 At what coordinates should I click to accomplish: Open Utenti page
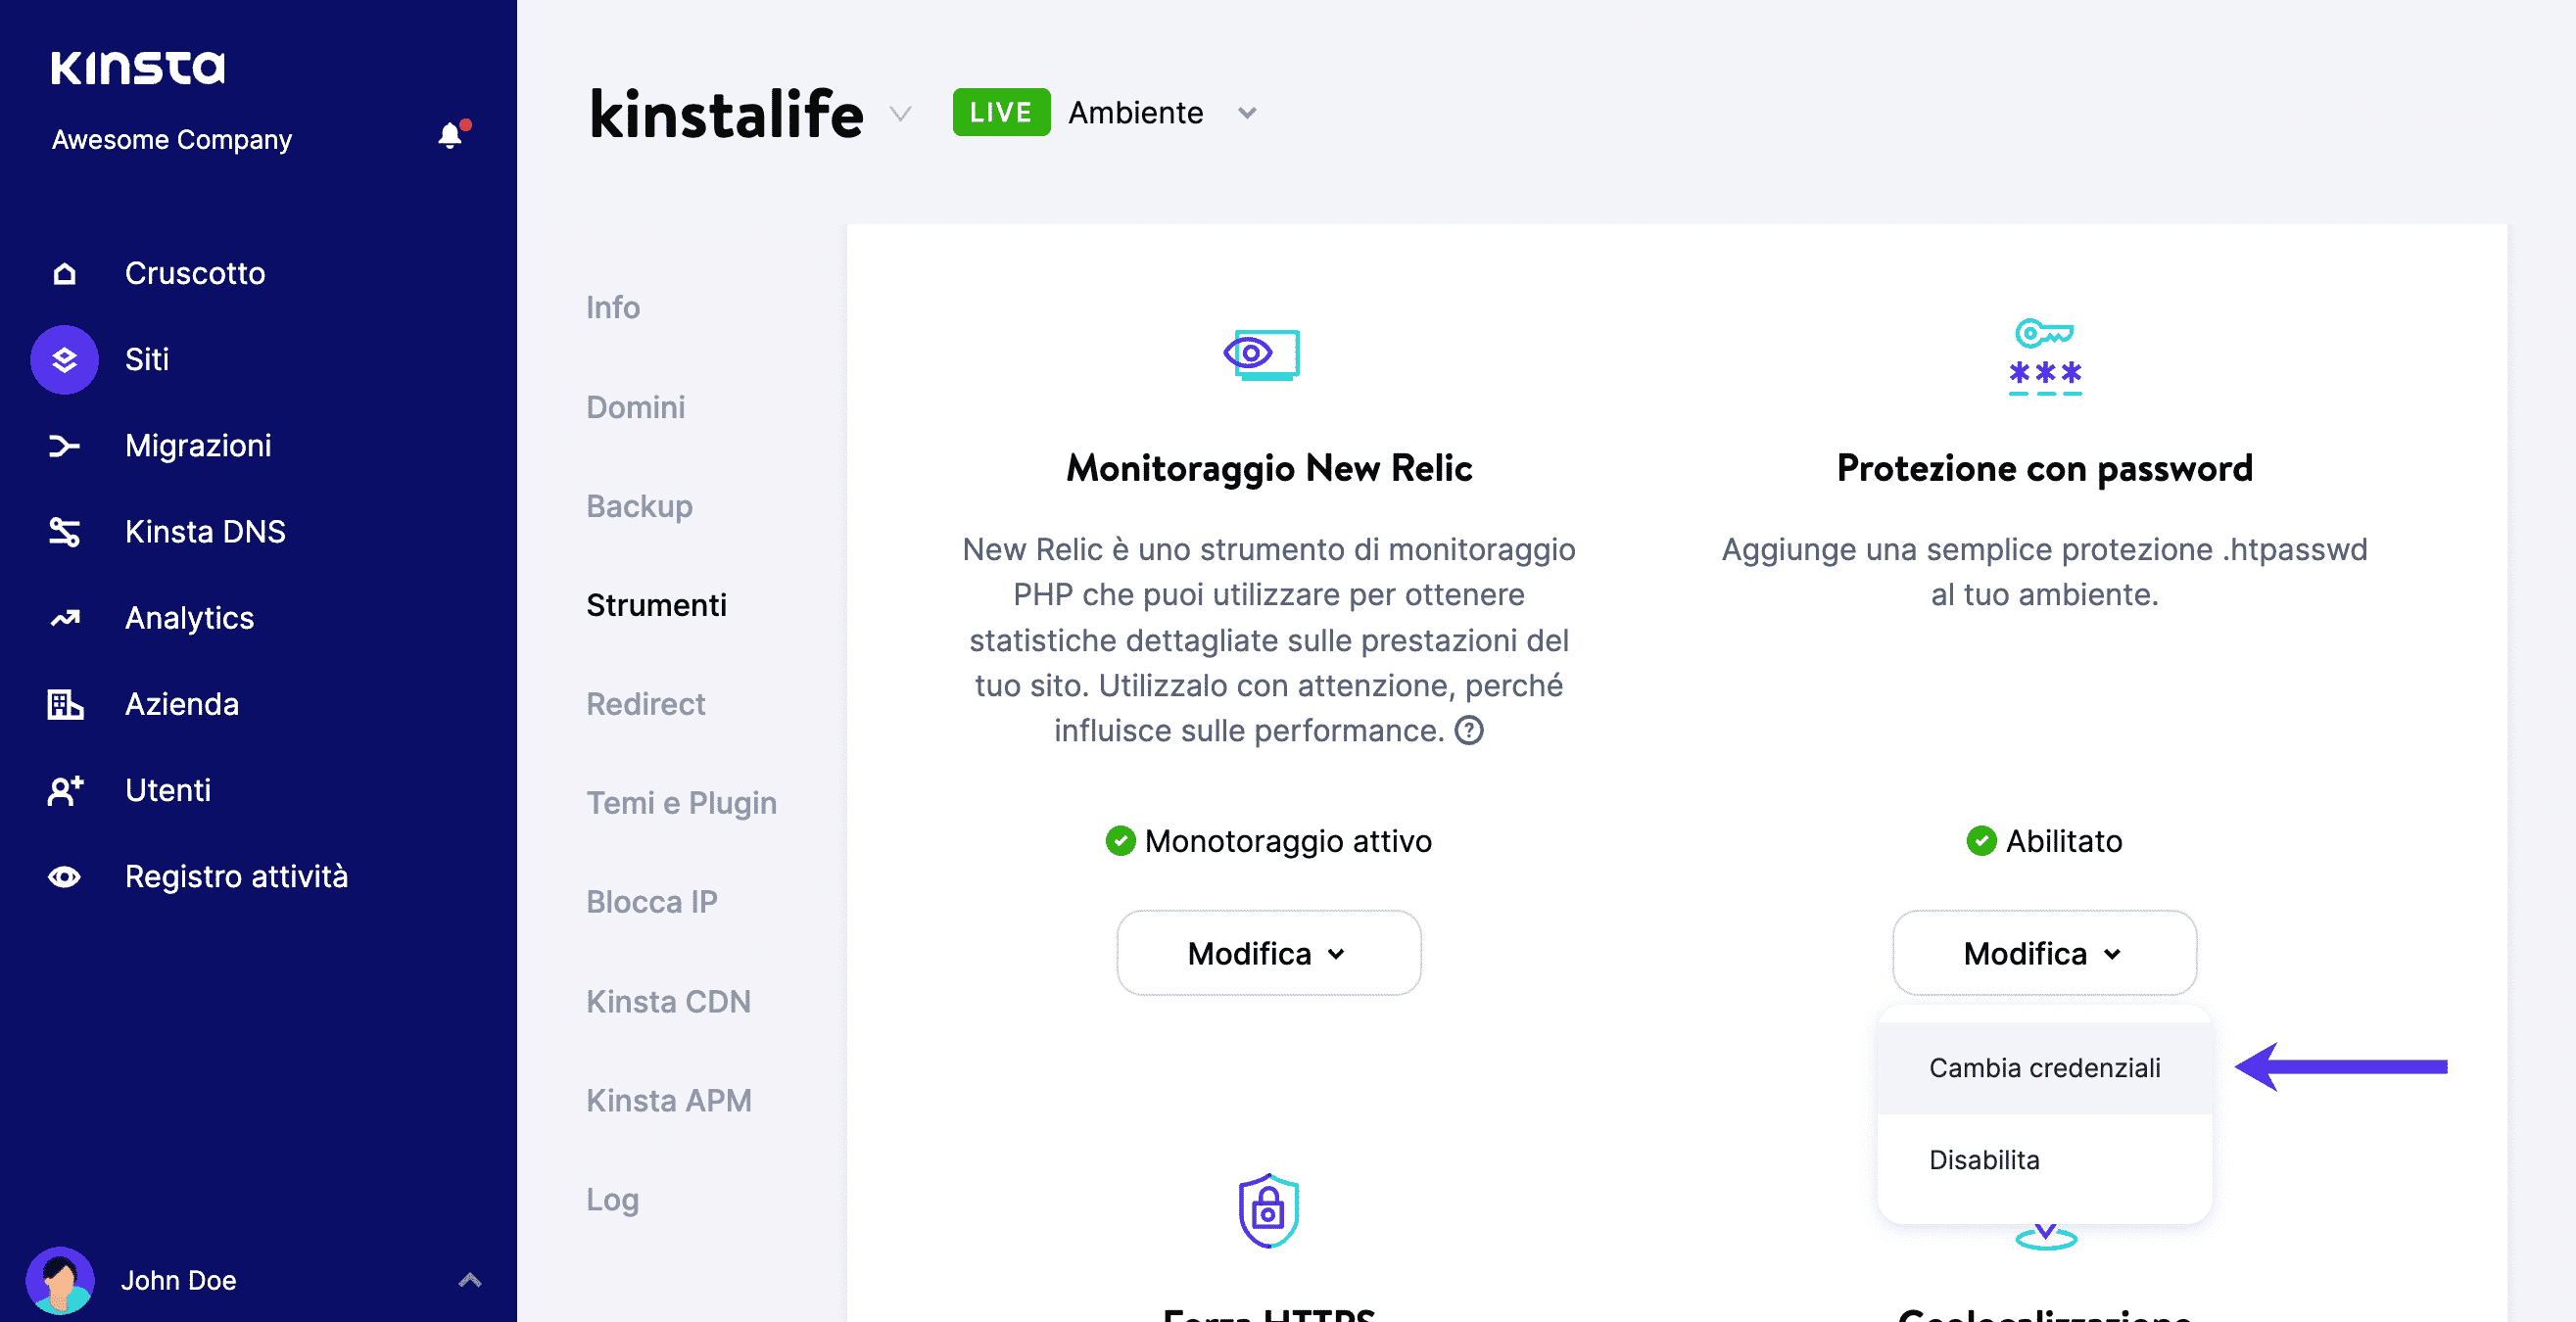tap(168, 790)
